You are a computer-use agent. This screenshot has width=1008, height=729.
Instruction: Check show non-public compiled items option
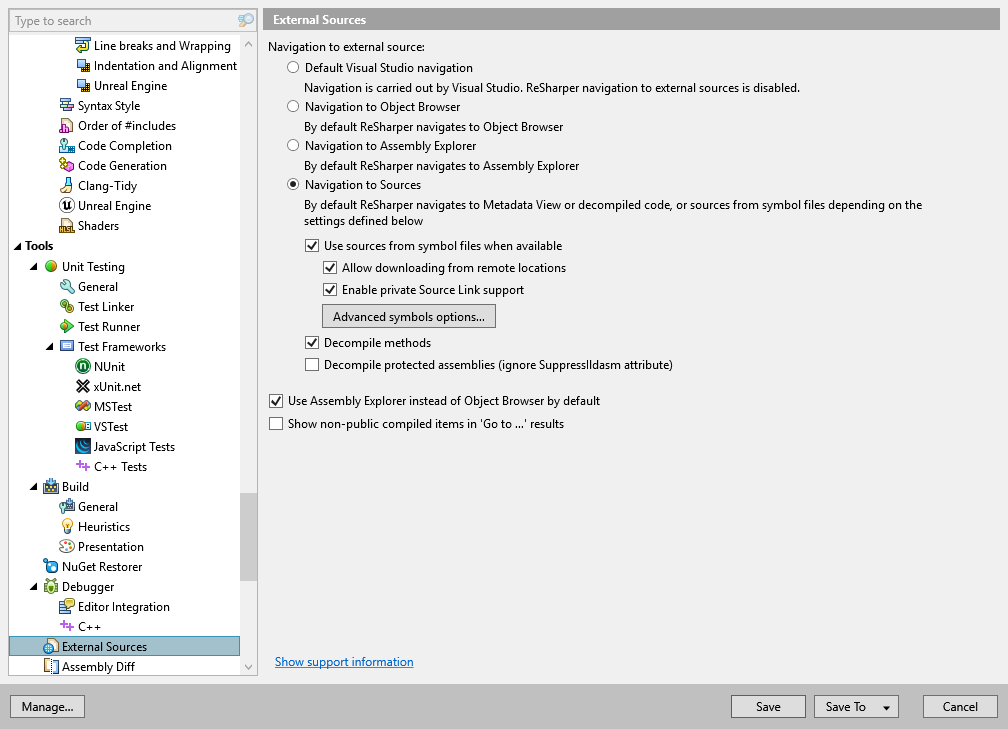click(x=275, y=423)
